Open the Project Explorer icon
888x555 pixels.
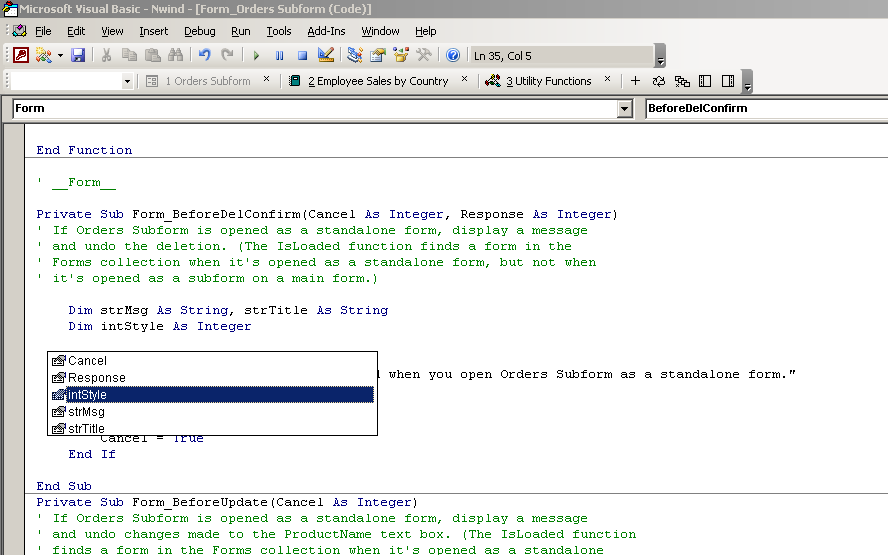tap(355, 55)
